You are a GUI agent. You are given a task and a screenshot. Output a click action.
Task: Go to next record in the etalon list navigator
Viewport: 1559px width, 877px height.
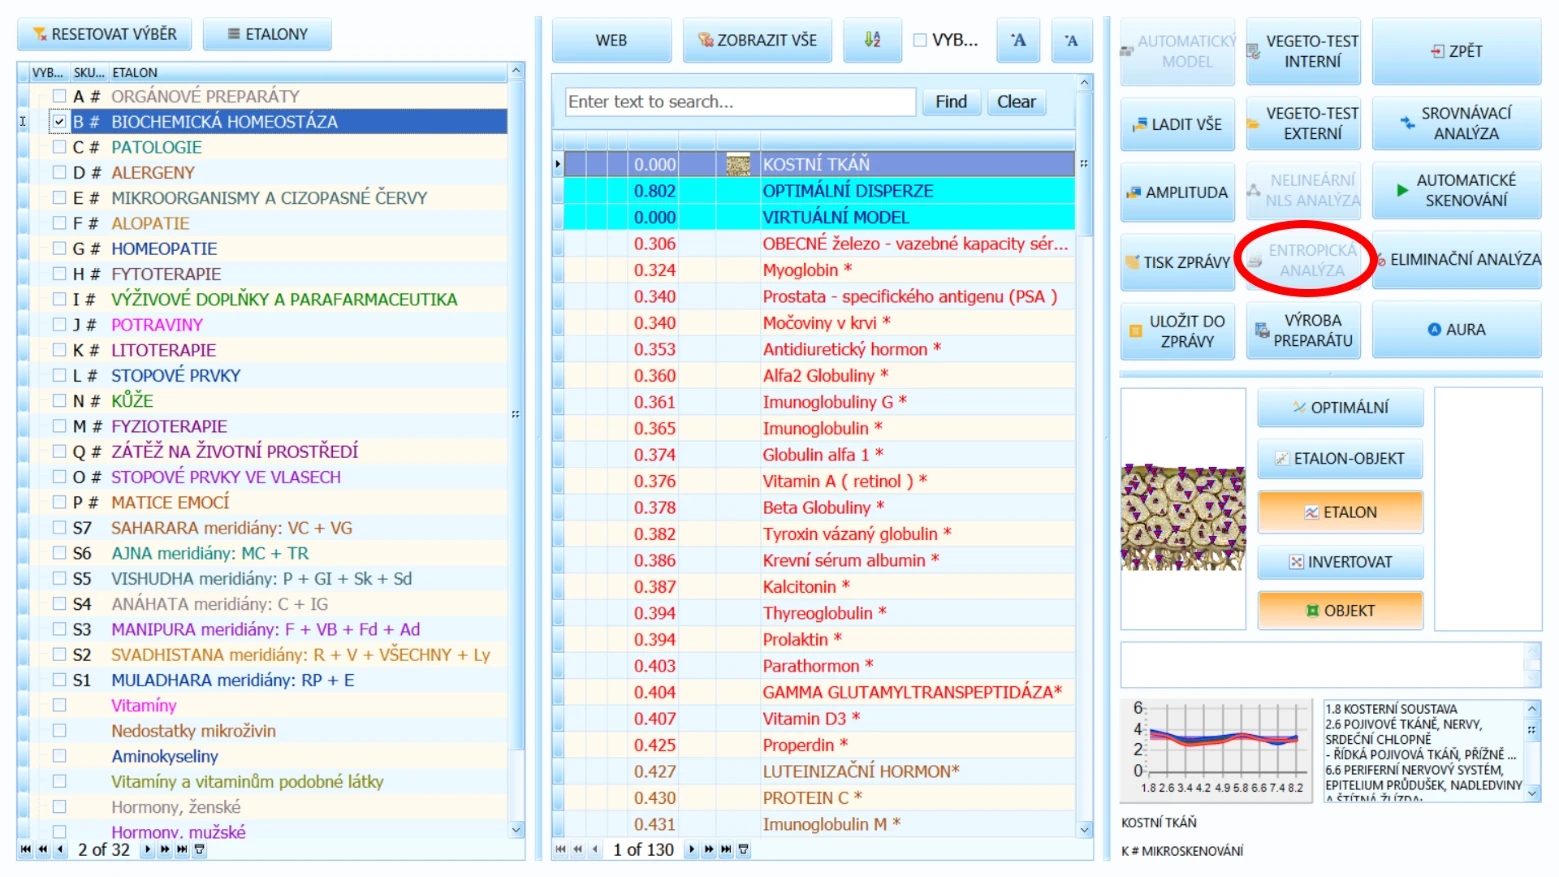147,850
